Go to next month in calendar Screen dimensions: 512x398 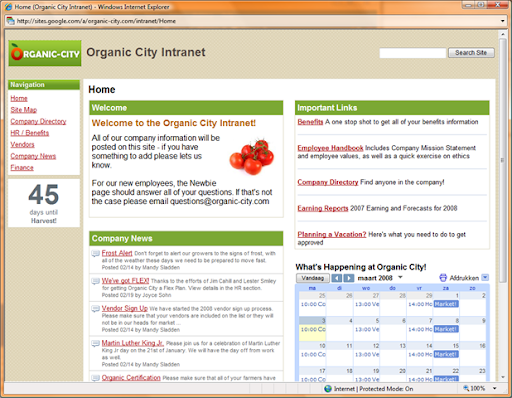[349, 278]
